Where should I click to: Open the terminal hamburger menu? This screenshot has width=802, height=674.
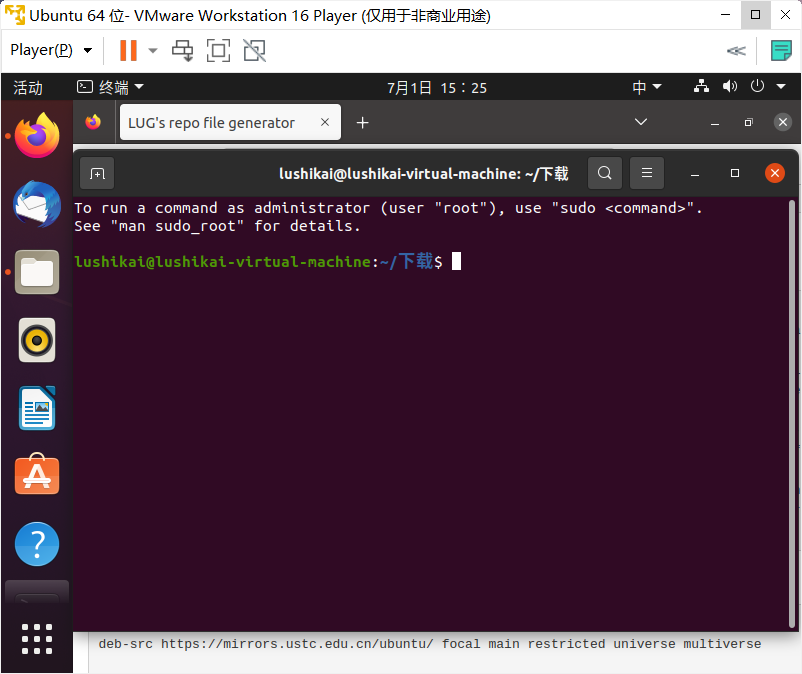647,173
